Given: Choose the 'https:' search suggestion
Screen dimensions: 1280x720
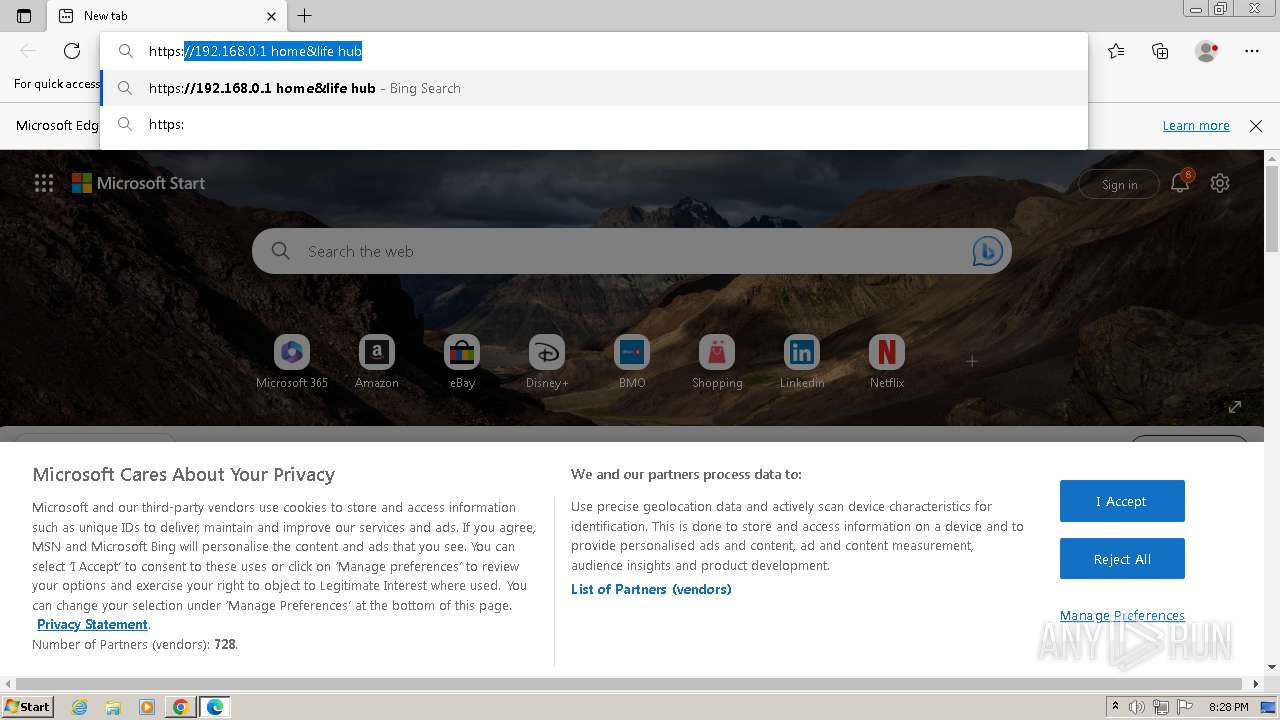Looking at the screenshot, I should coord(594,124).
